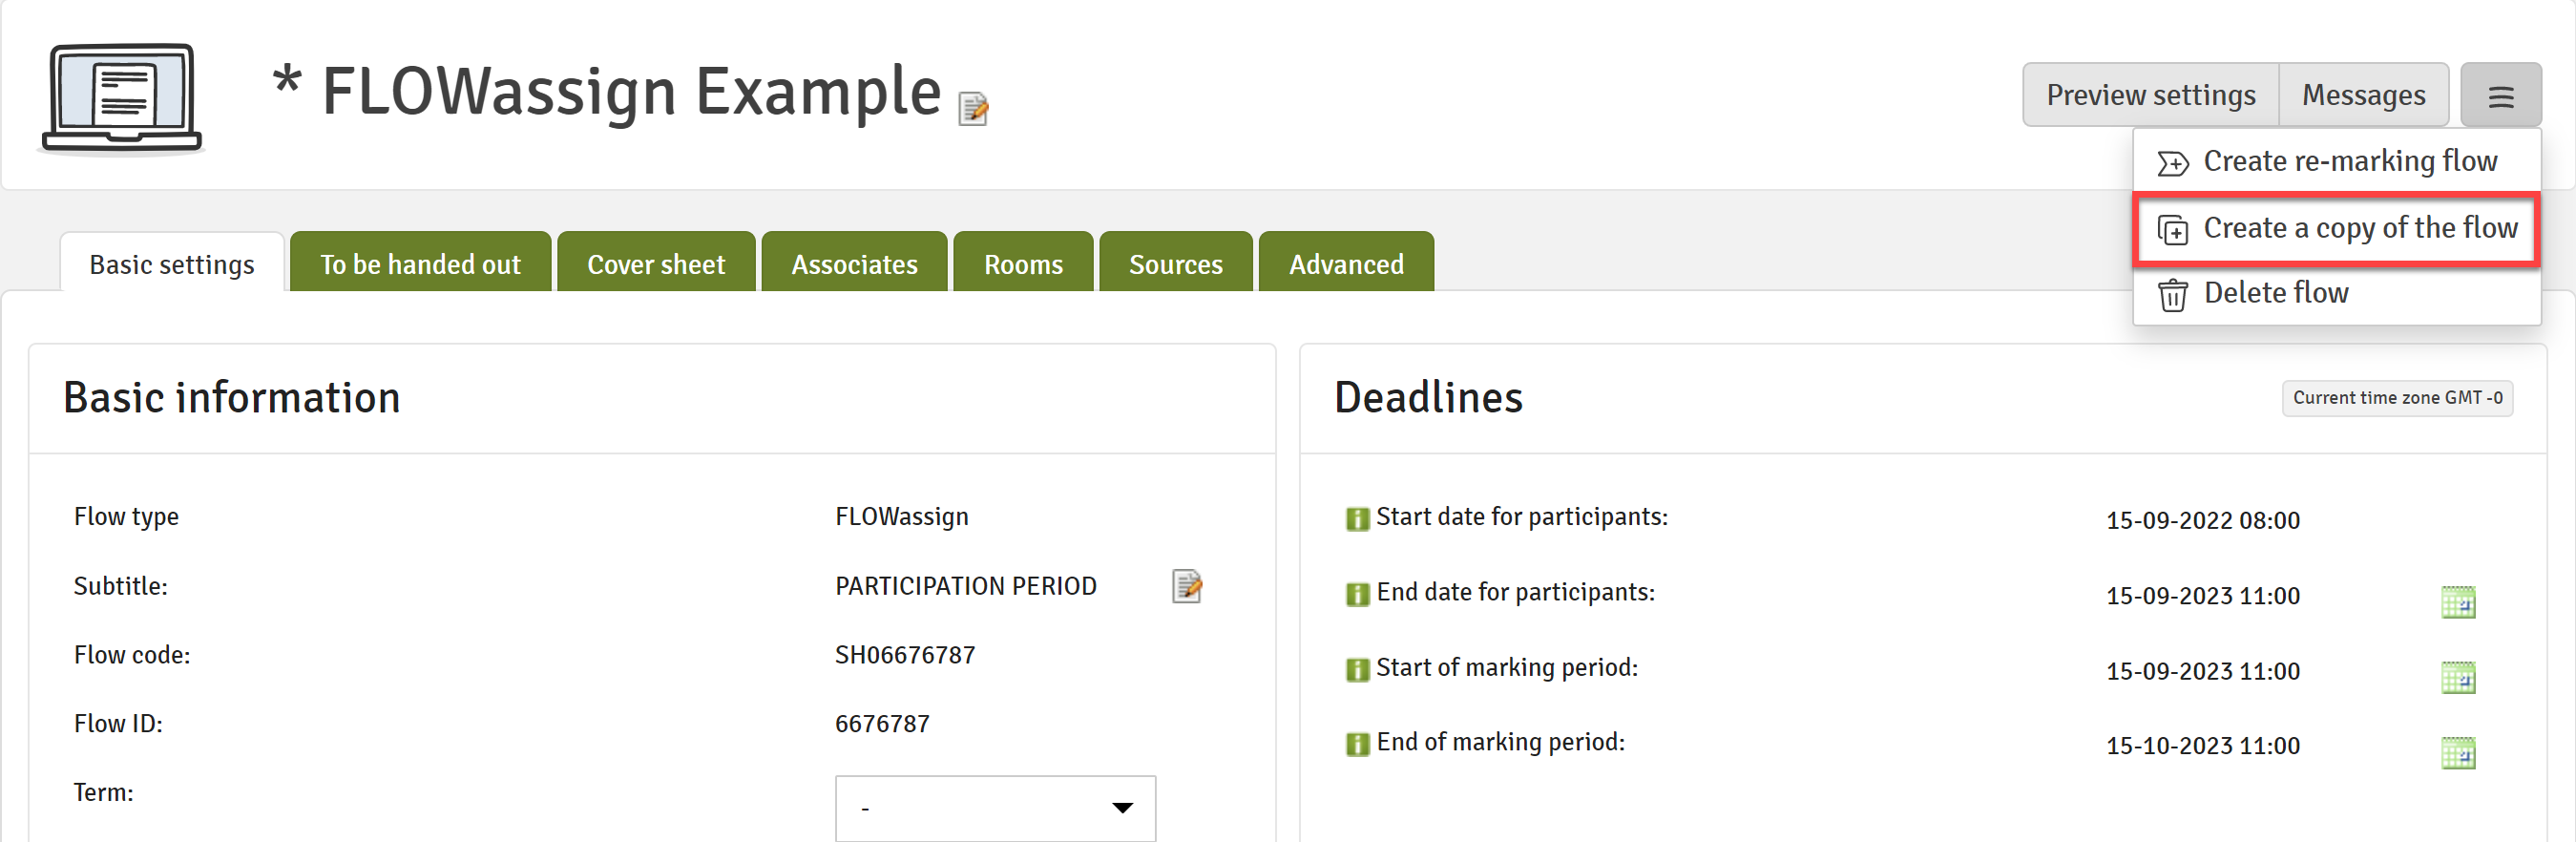Viewport: 2576px width, 842px height.
Task: Click info icon beside End date for participants
Action: click(1357, 595)
